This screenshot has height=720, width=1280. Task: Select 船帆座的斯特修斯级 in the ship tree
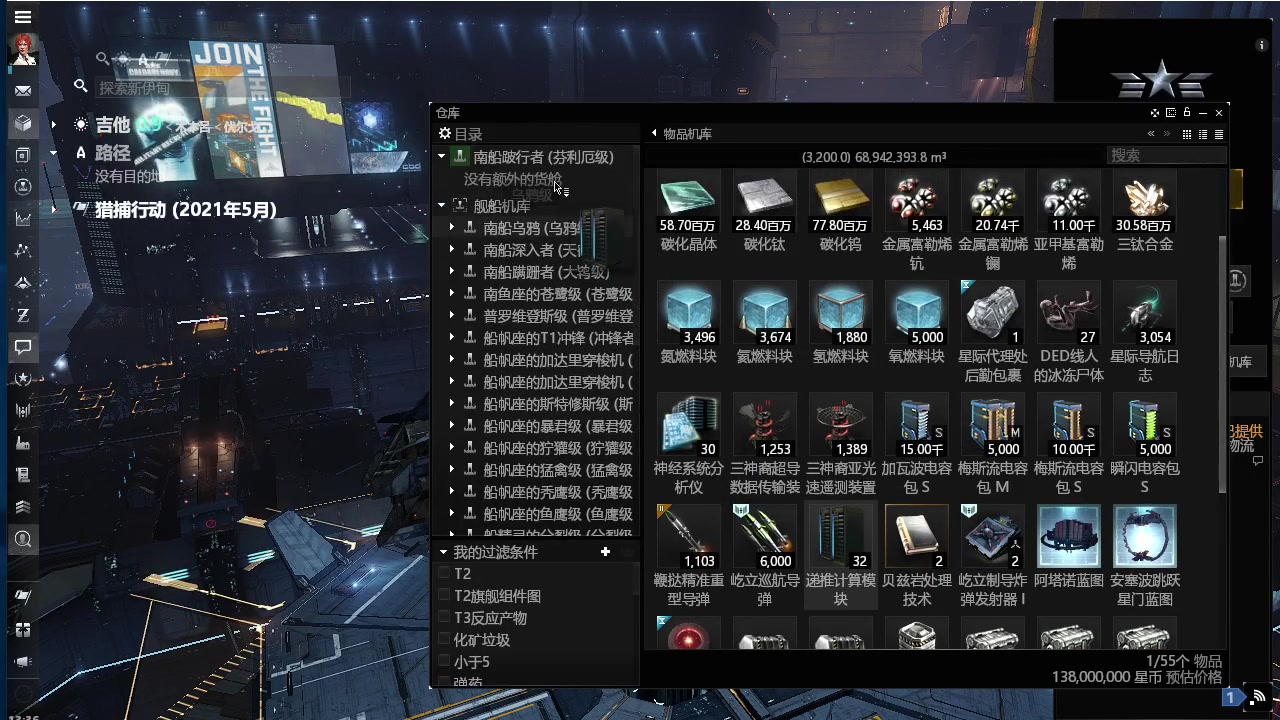point(557,404)
